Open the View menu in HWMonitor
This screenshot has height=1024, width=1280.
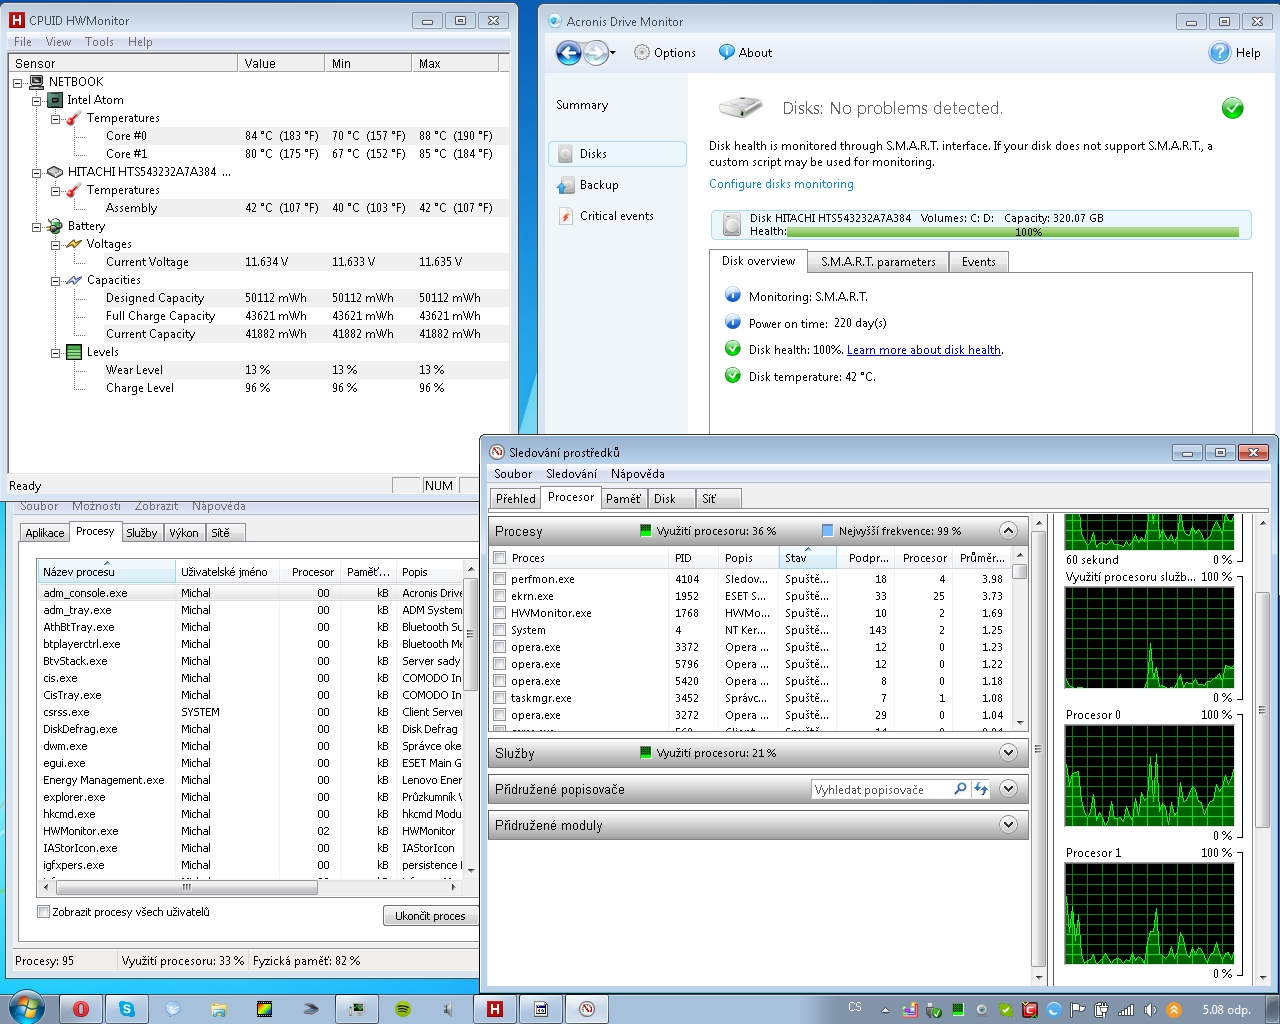pyautogui.click(x=58, y=42)
